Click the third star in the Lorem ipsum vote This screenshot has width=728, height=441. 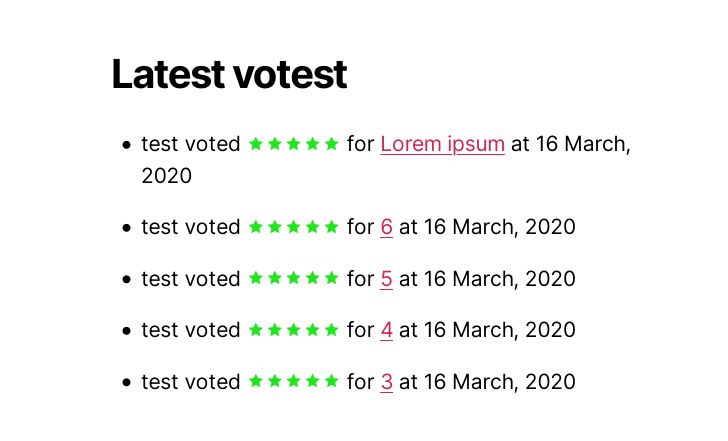(293, 144)
